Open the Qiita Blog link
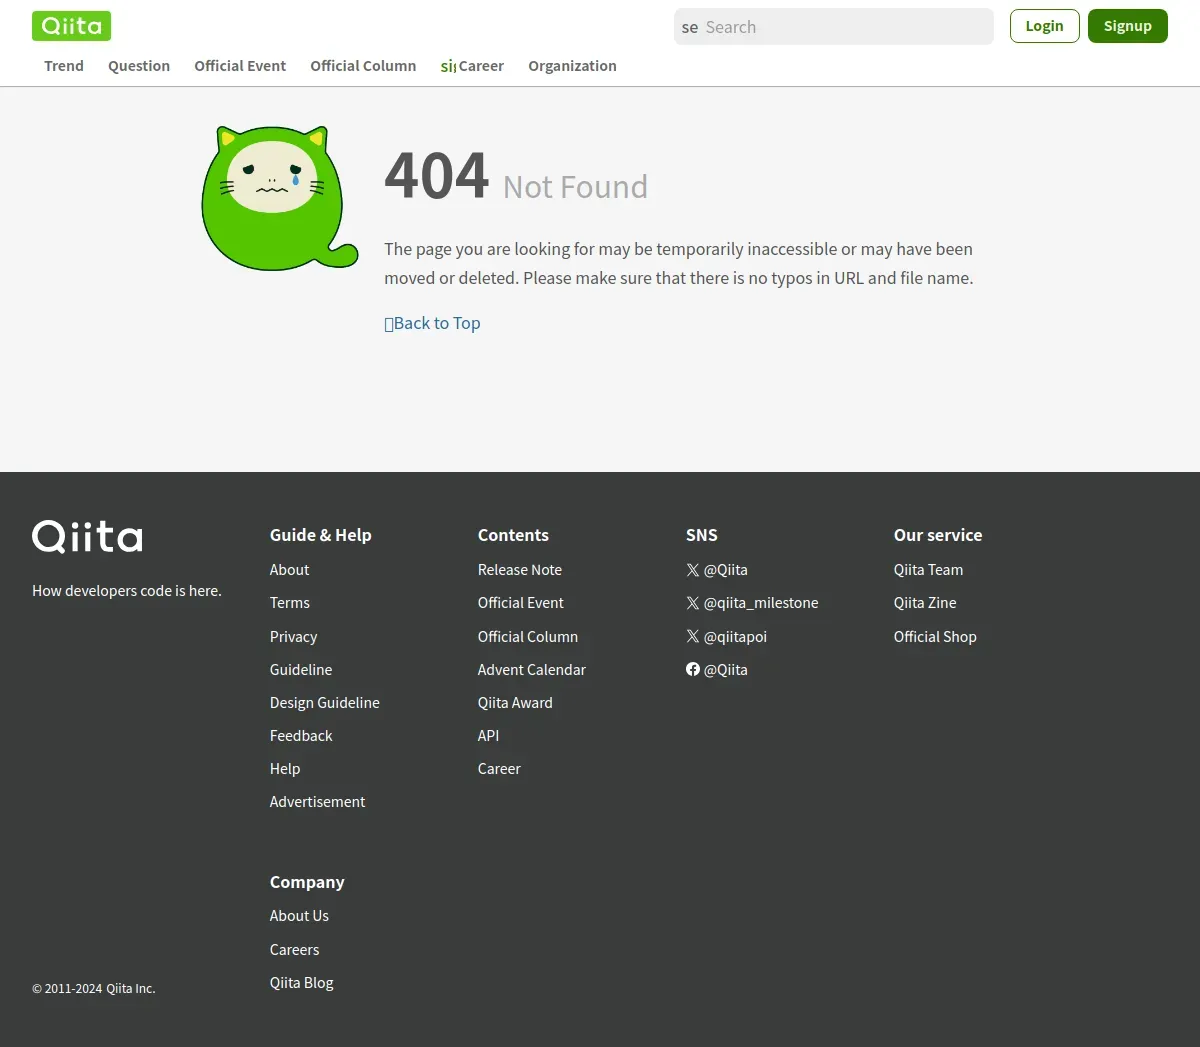Image resolution: width=1200 pixels, height=1047 pixels. click(x=302, y=983)
